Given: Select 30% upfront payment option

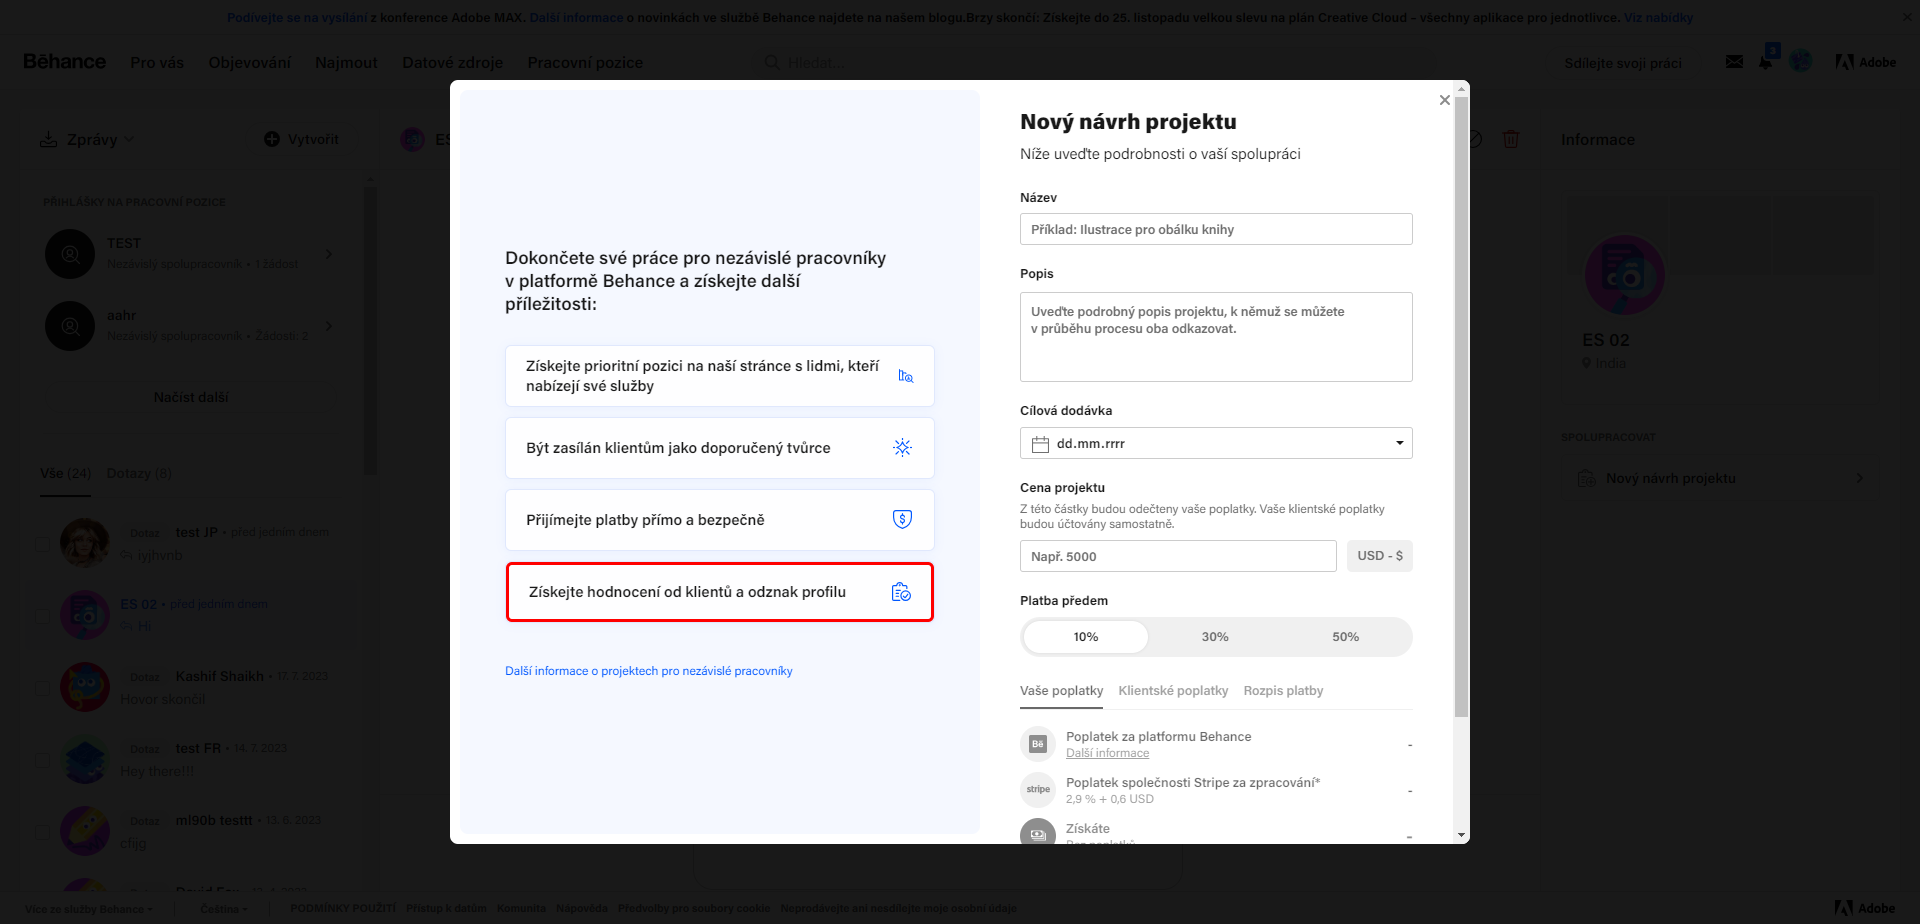Looking at the screenshot, I should (x=1215, y=637).
